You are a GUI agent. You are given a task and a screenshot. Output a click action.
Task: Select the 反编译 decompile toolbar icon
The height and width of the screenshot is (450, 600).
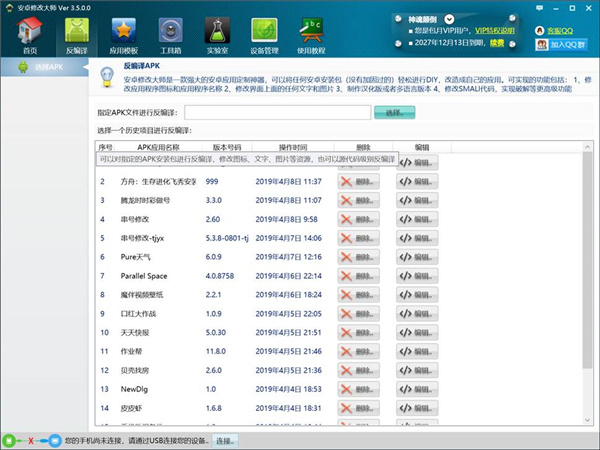click(x=76, y=35)
